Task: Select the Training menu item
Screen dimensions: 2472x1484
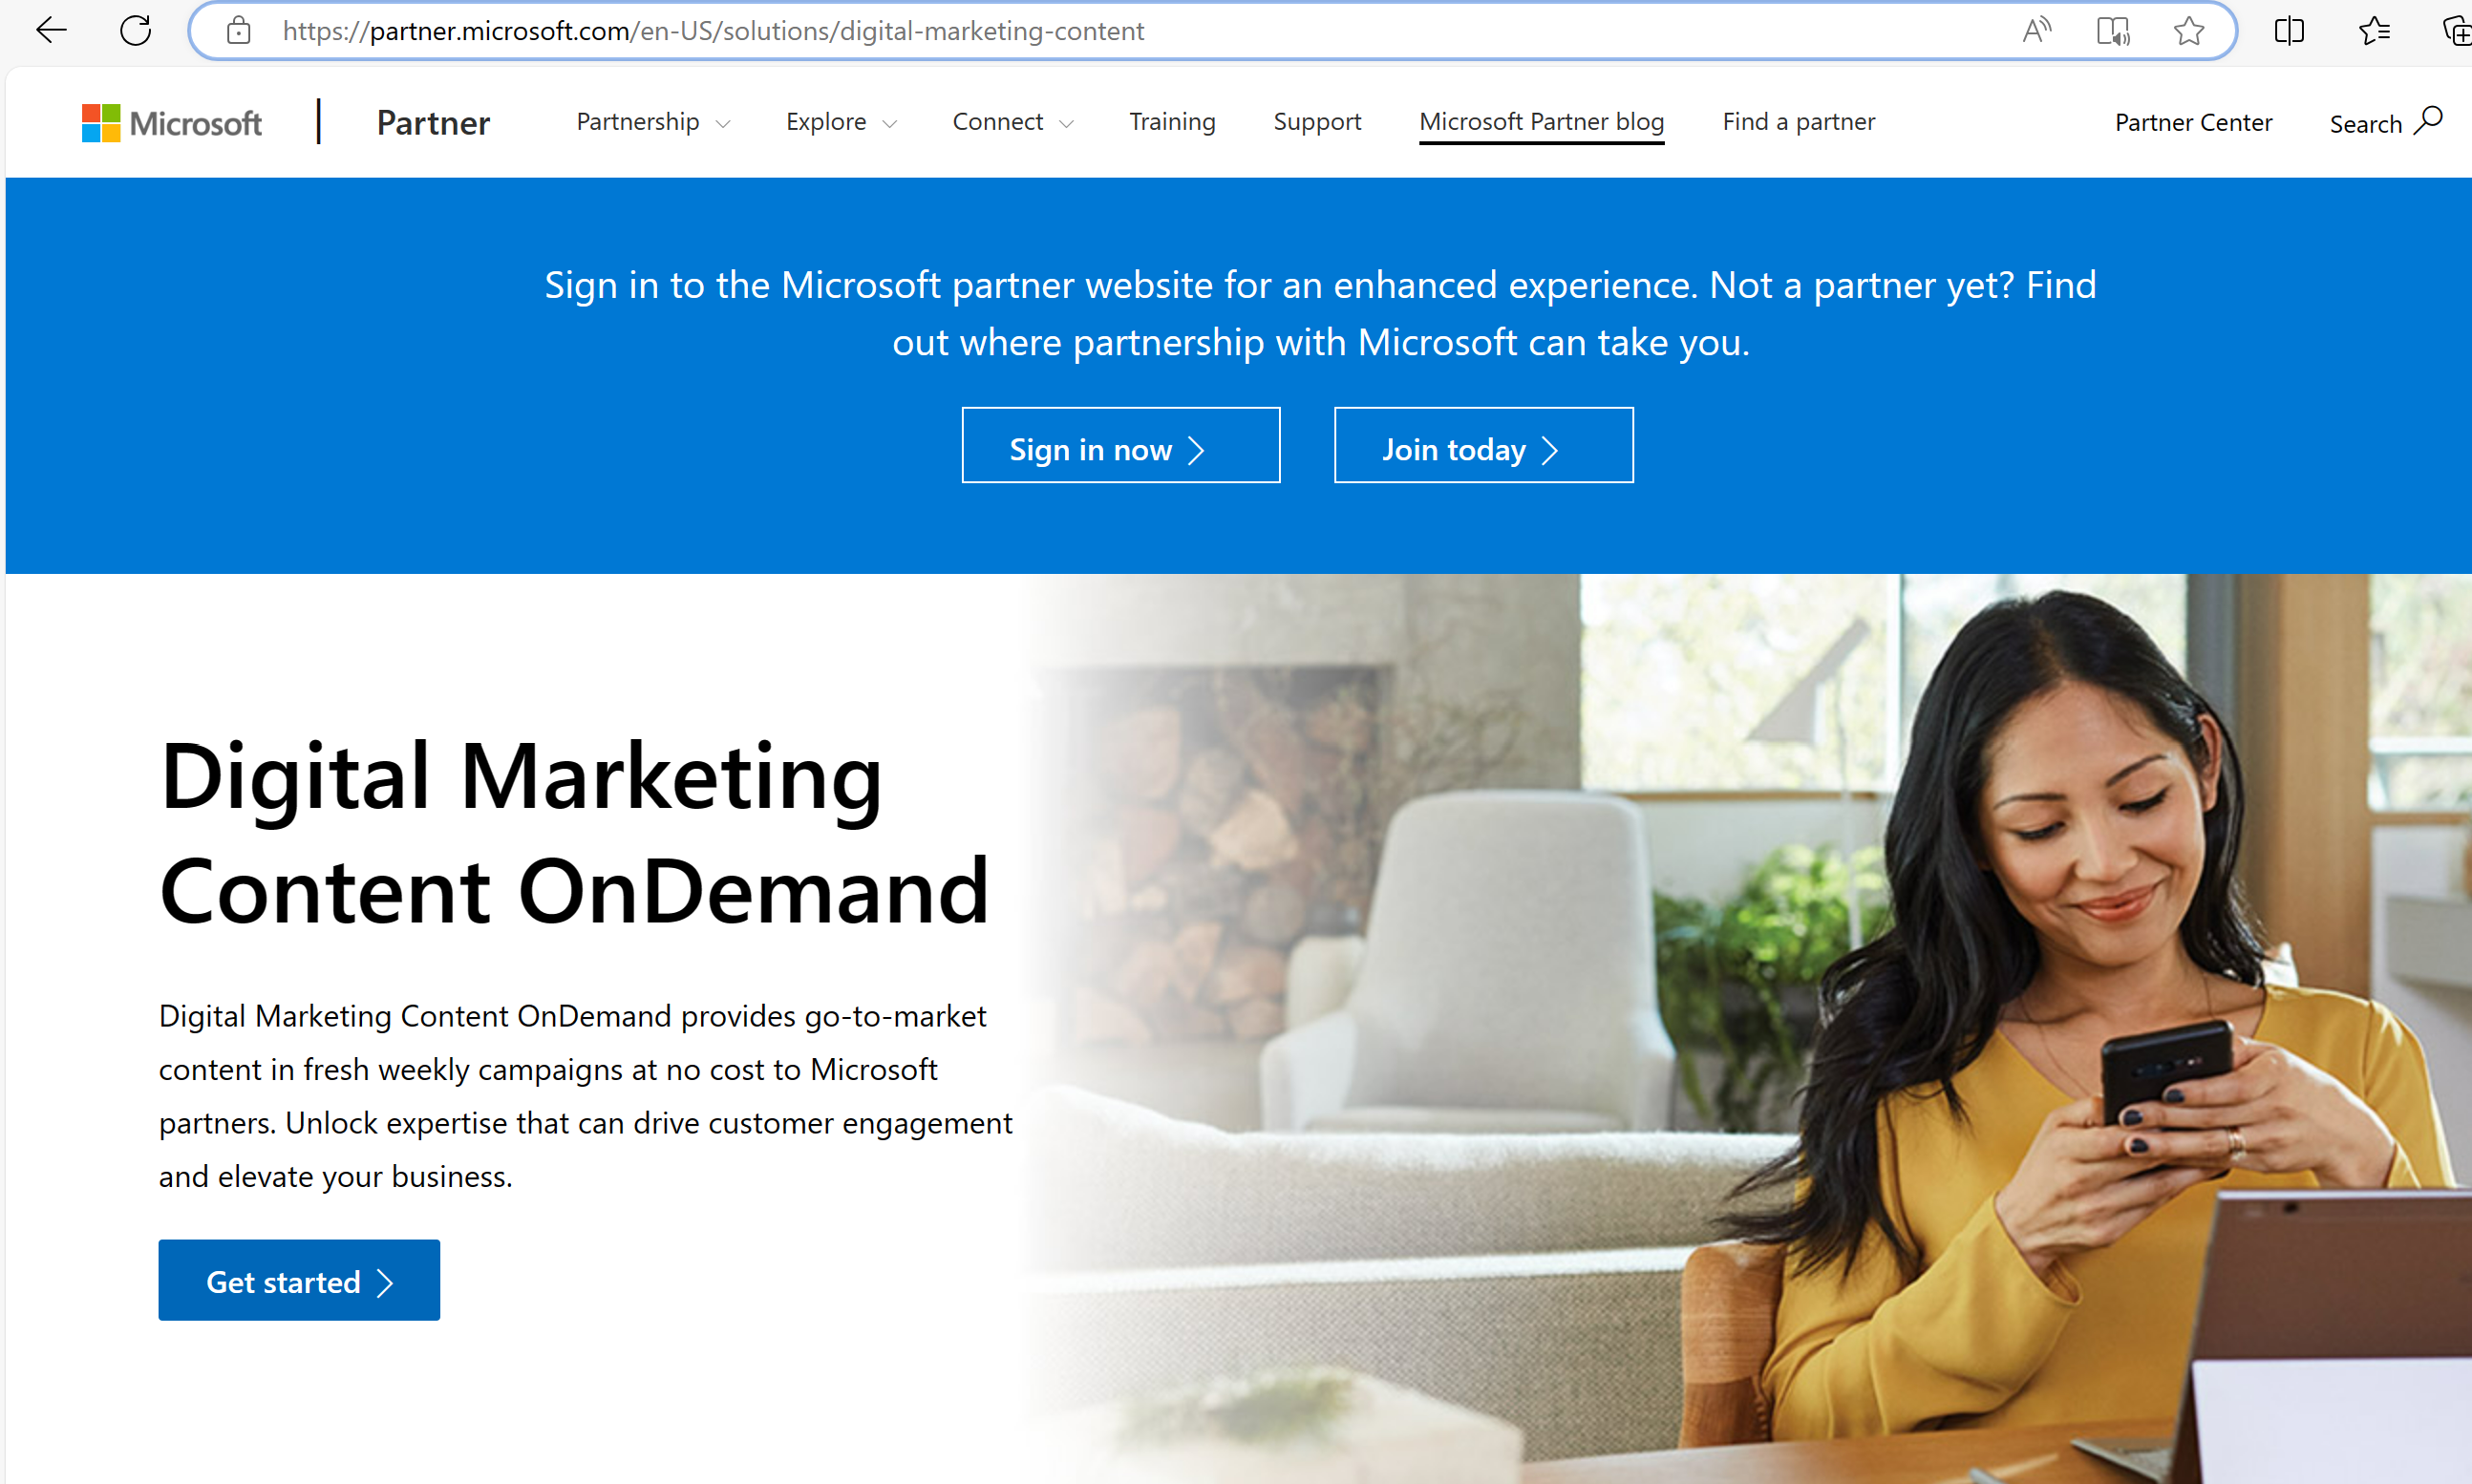Action: pyautogui.click(x=1171, y=120)
